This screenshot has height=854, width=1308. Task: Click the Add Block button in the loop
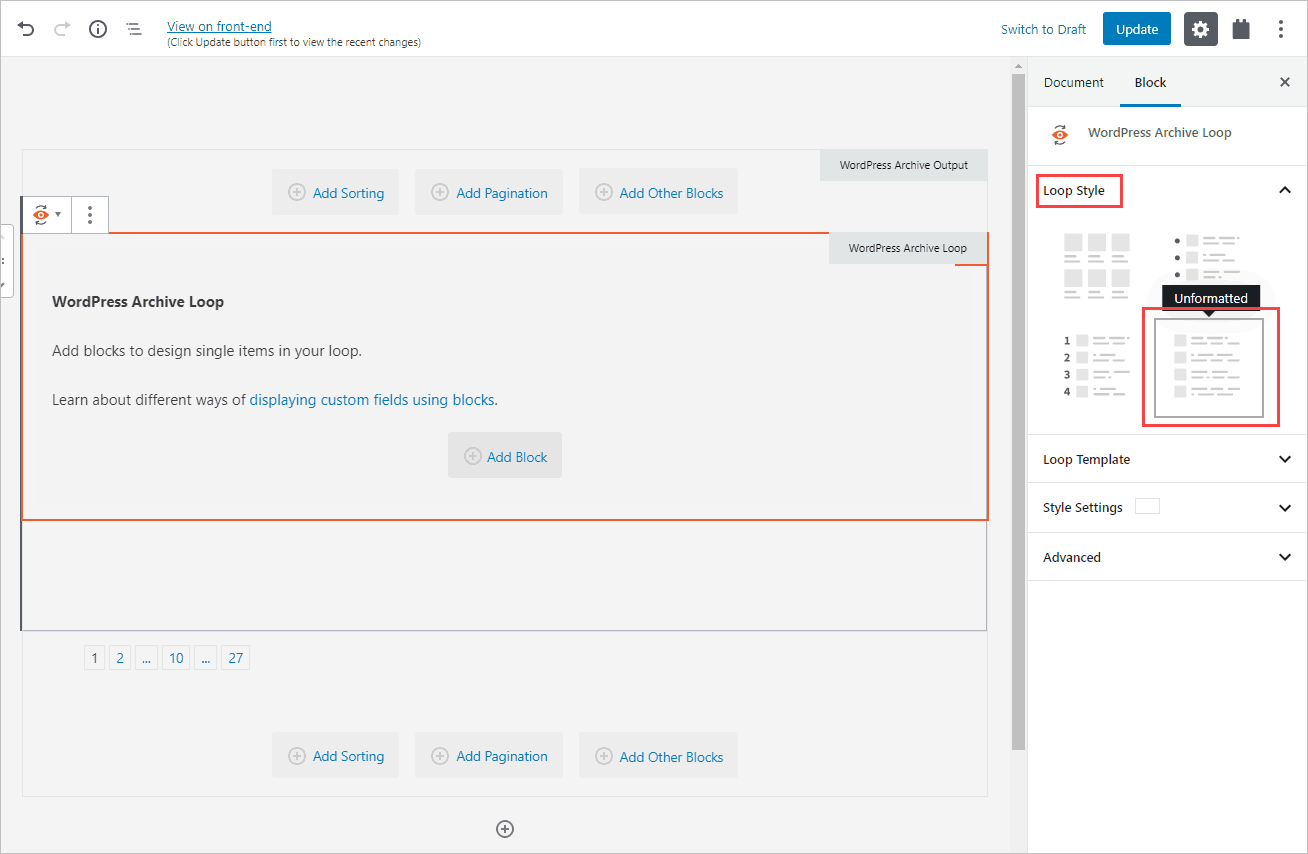tap(505, 456)
